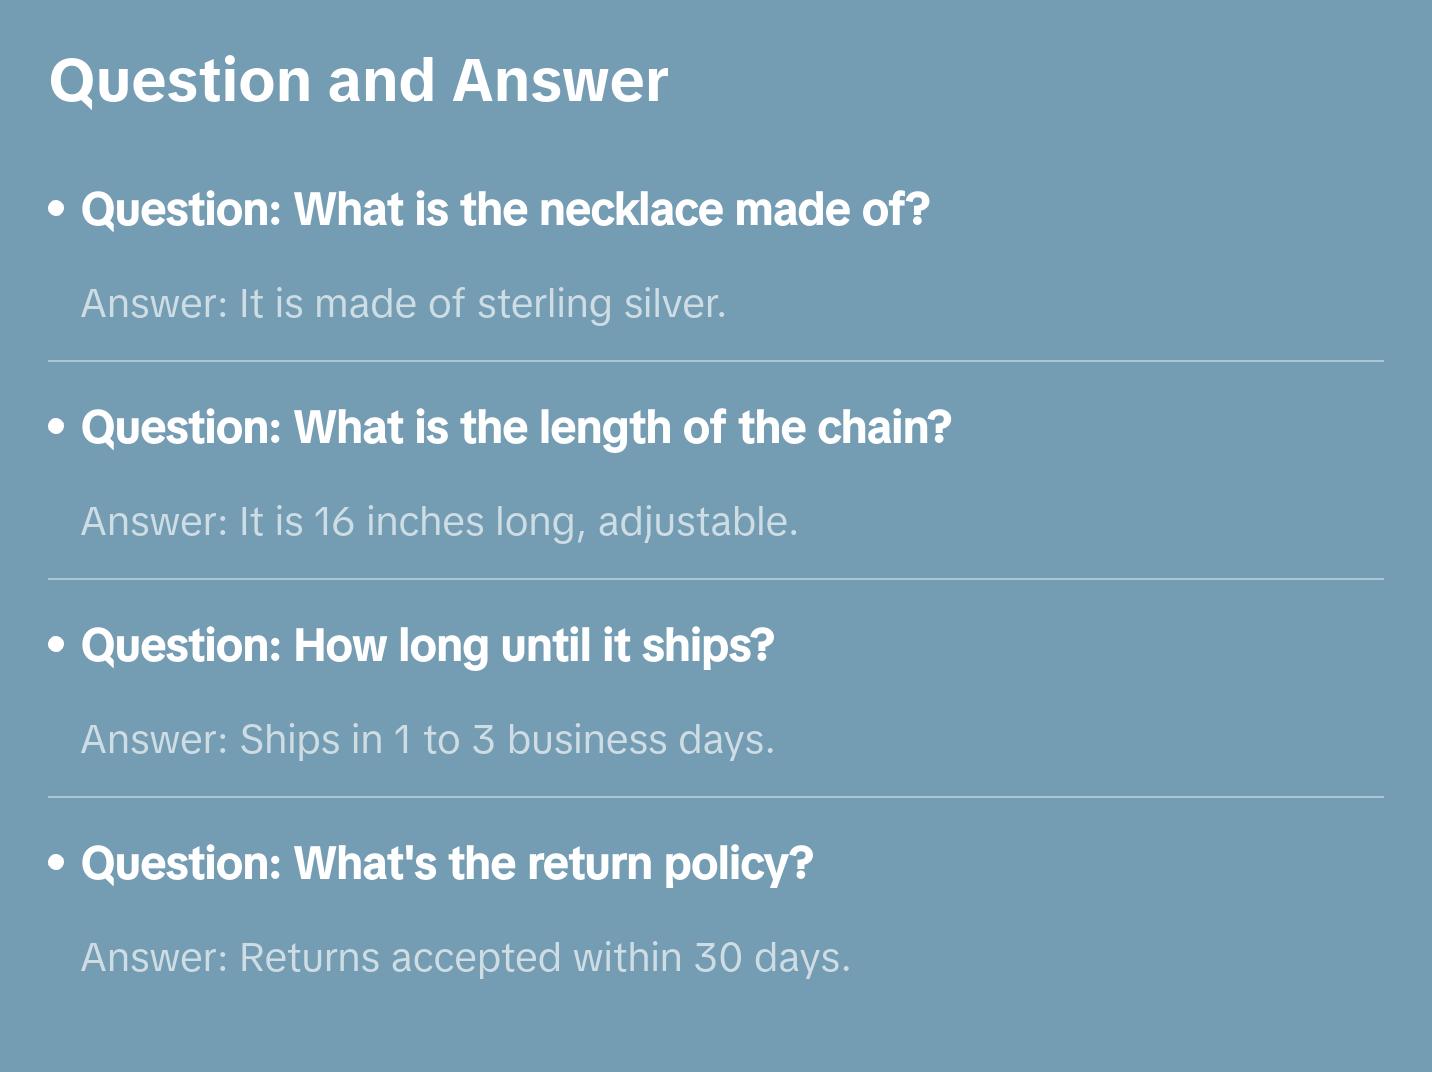Expand the 'What is the necklace made of?' question
This screenshot has height=1072, width=1432.
[506, 210]
